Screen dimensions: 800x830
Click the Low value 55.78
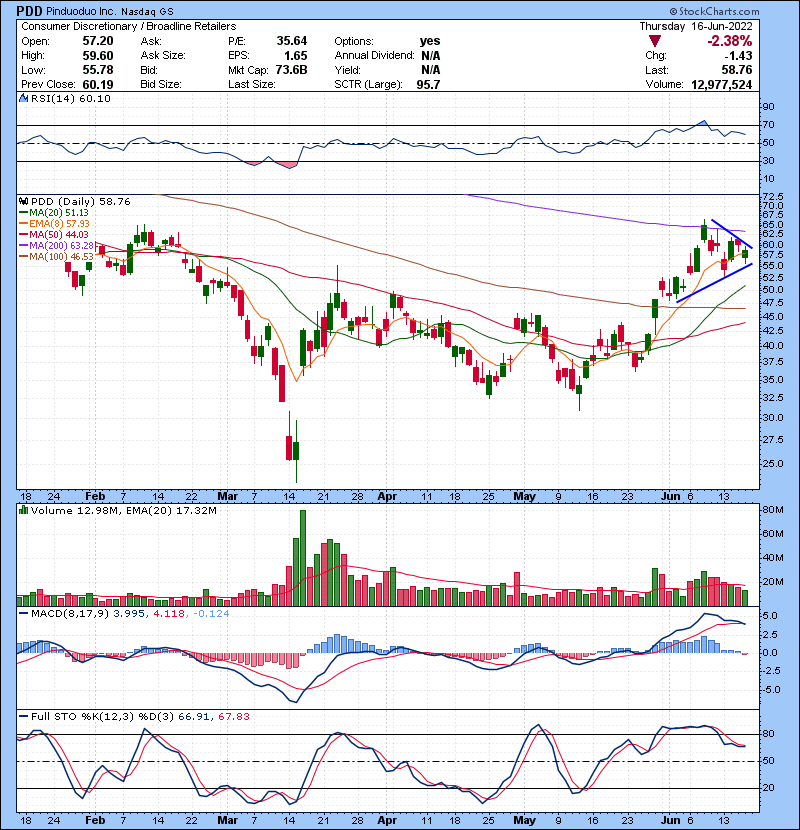(x=98, y=70)
